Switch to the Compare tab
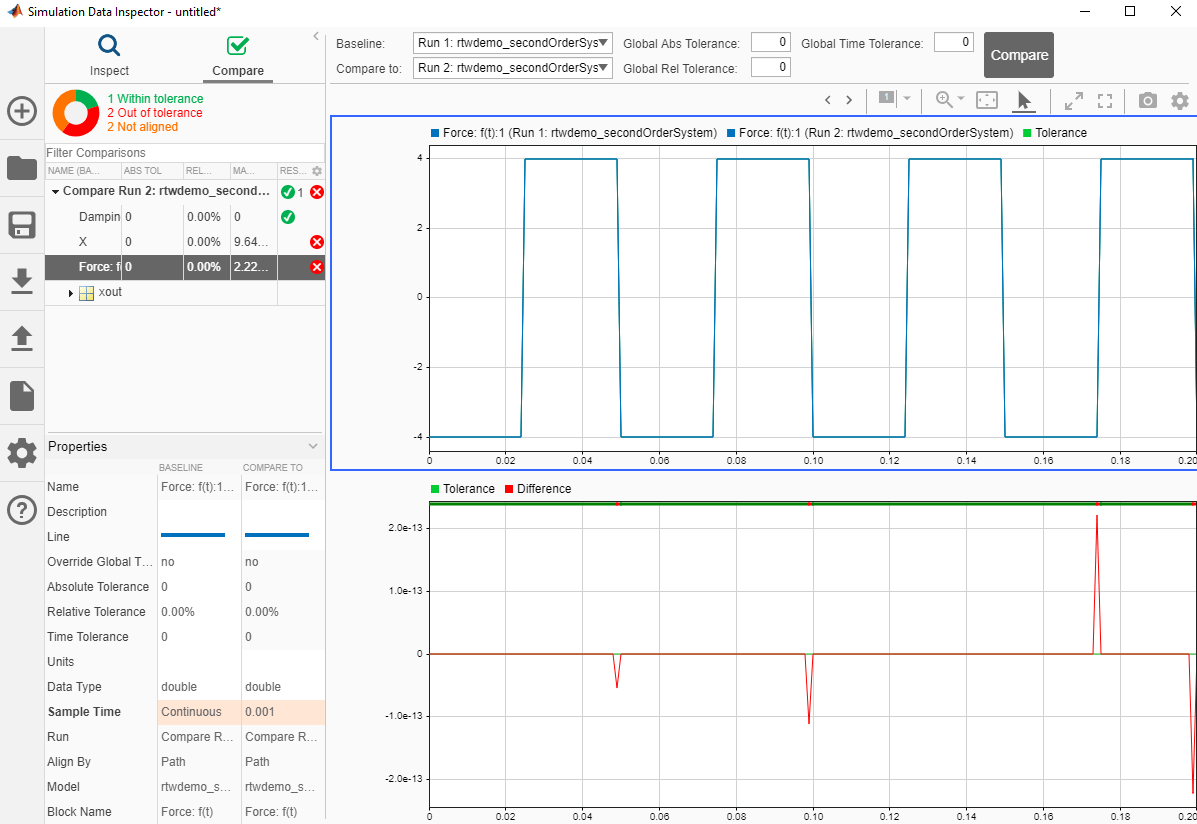Image resolution: width=1197 pixels, height=824 pixels. 238,55
